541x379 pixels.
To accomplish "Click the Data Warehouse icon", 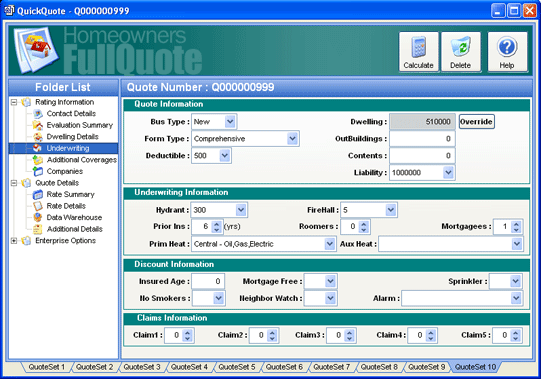I will click(38, 217).
